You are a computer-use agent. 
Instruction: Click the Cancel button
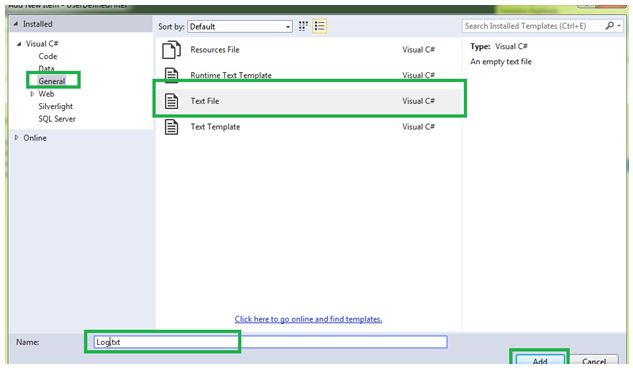594,360
